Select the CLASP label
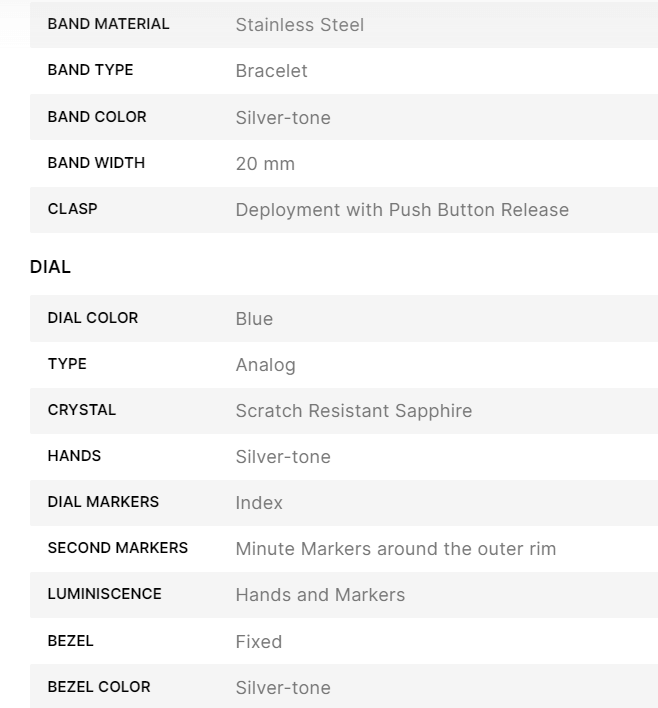This screenshot has height=708, width=658. pyautogui.click(x=73, y=209)
